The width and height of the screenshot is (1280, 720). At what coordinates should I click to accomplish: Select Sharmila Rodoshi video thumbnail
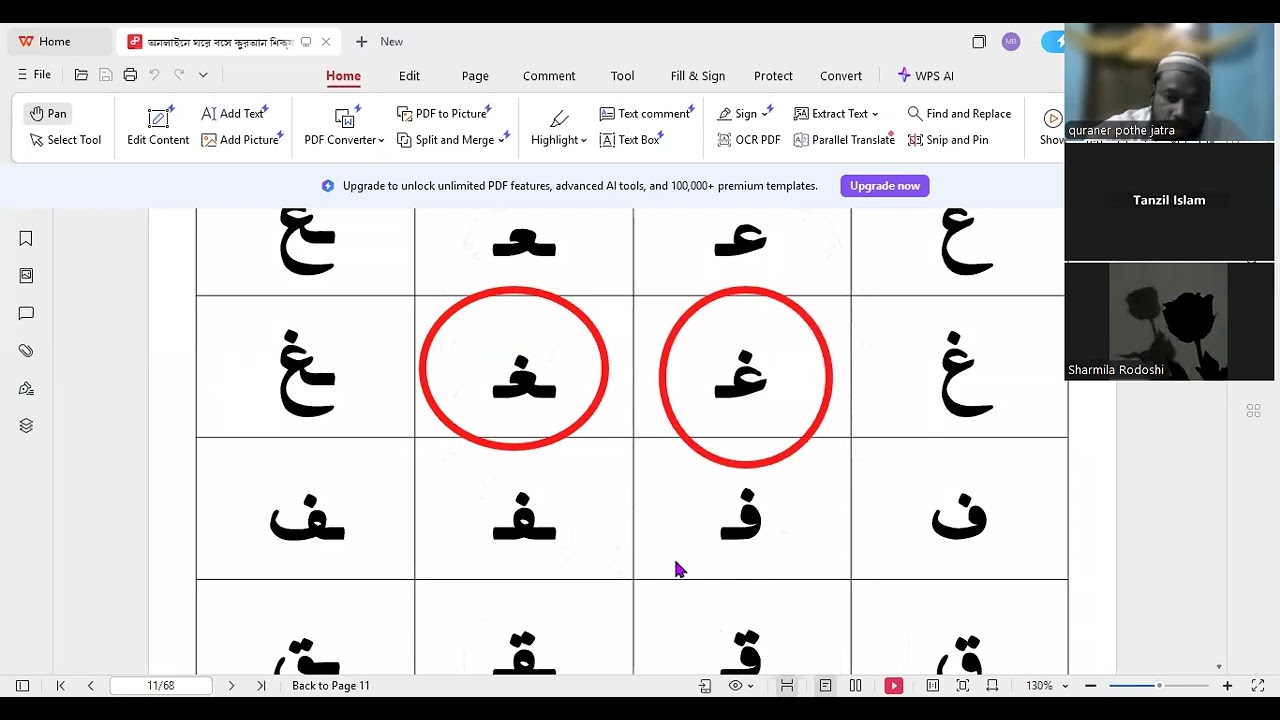coord(1169,322)
